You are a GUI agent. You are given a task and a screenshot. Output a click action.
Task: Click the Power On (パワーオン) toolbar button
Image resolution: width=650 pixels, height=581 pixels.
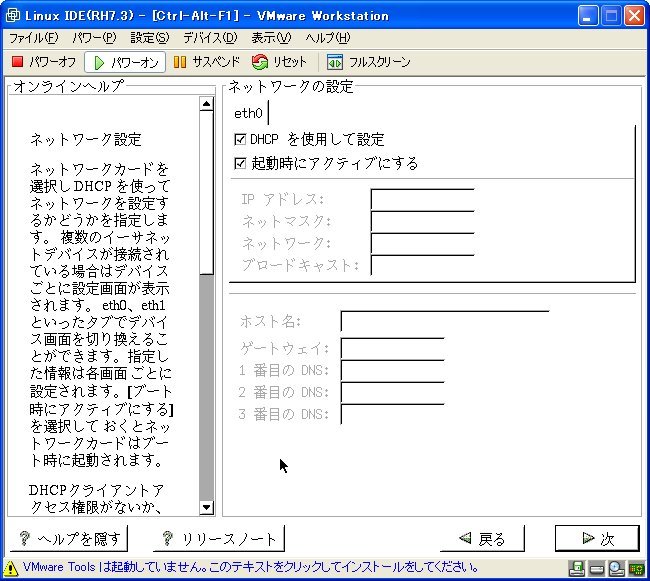(x=125, y=63)
